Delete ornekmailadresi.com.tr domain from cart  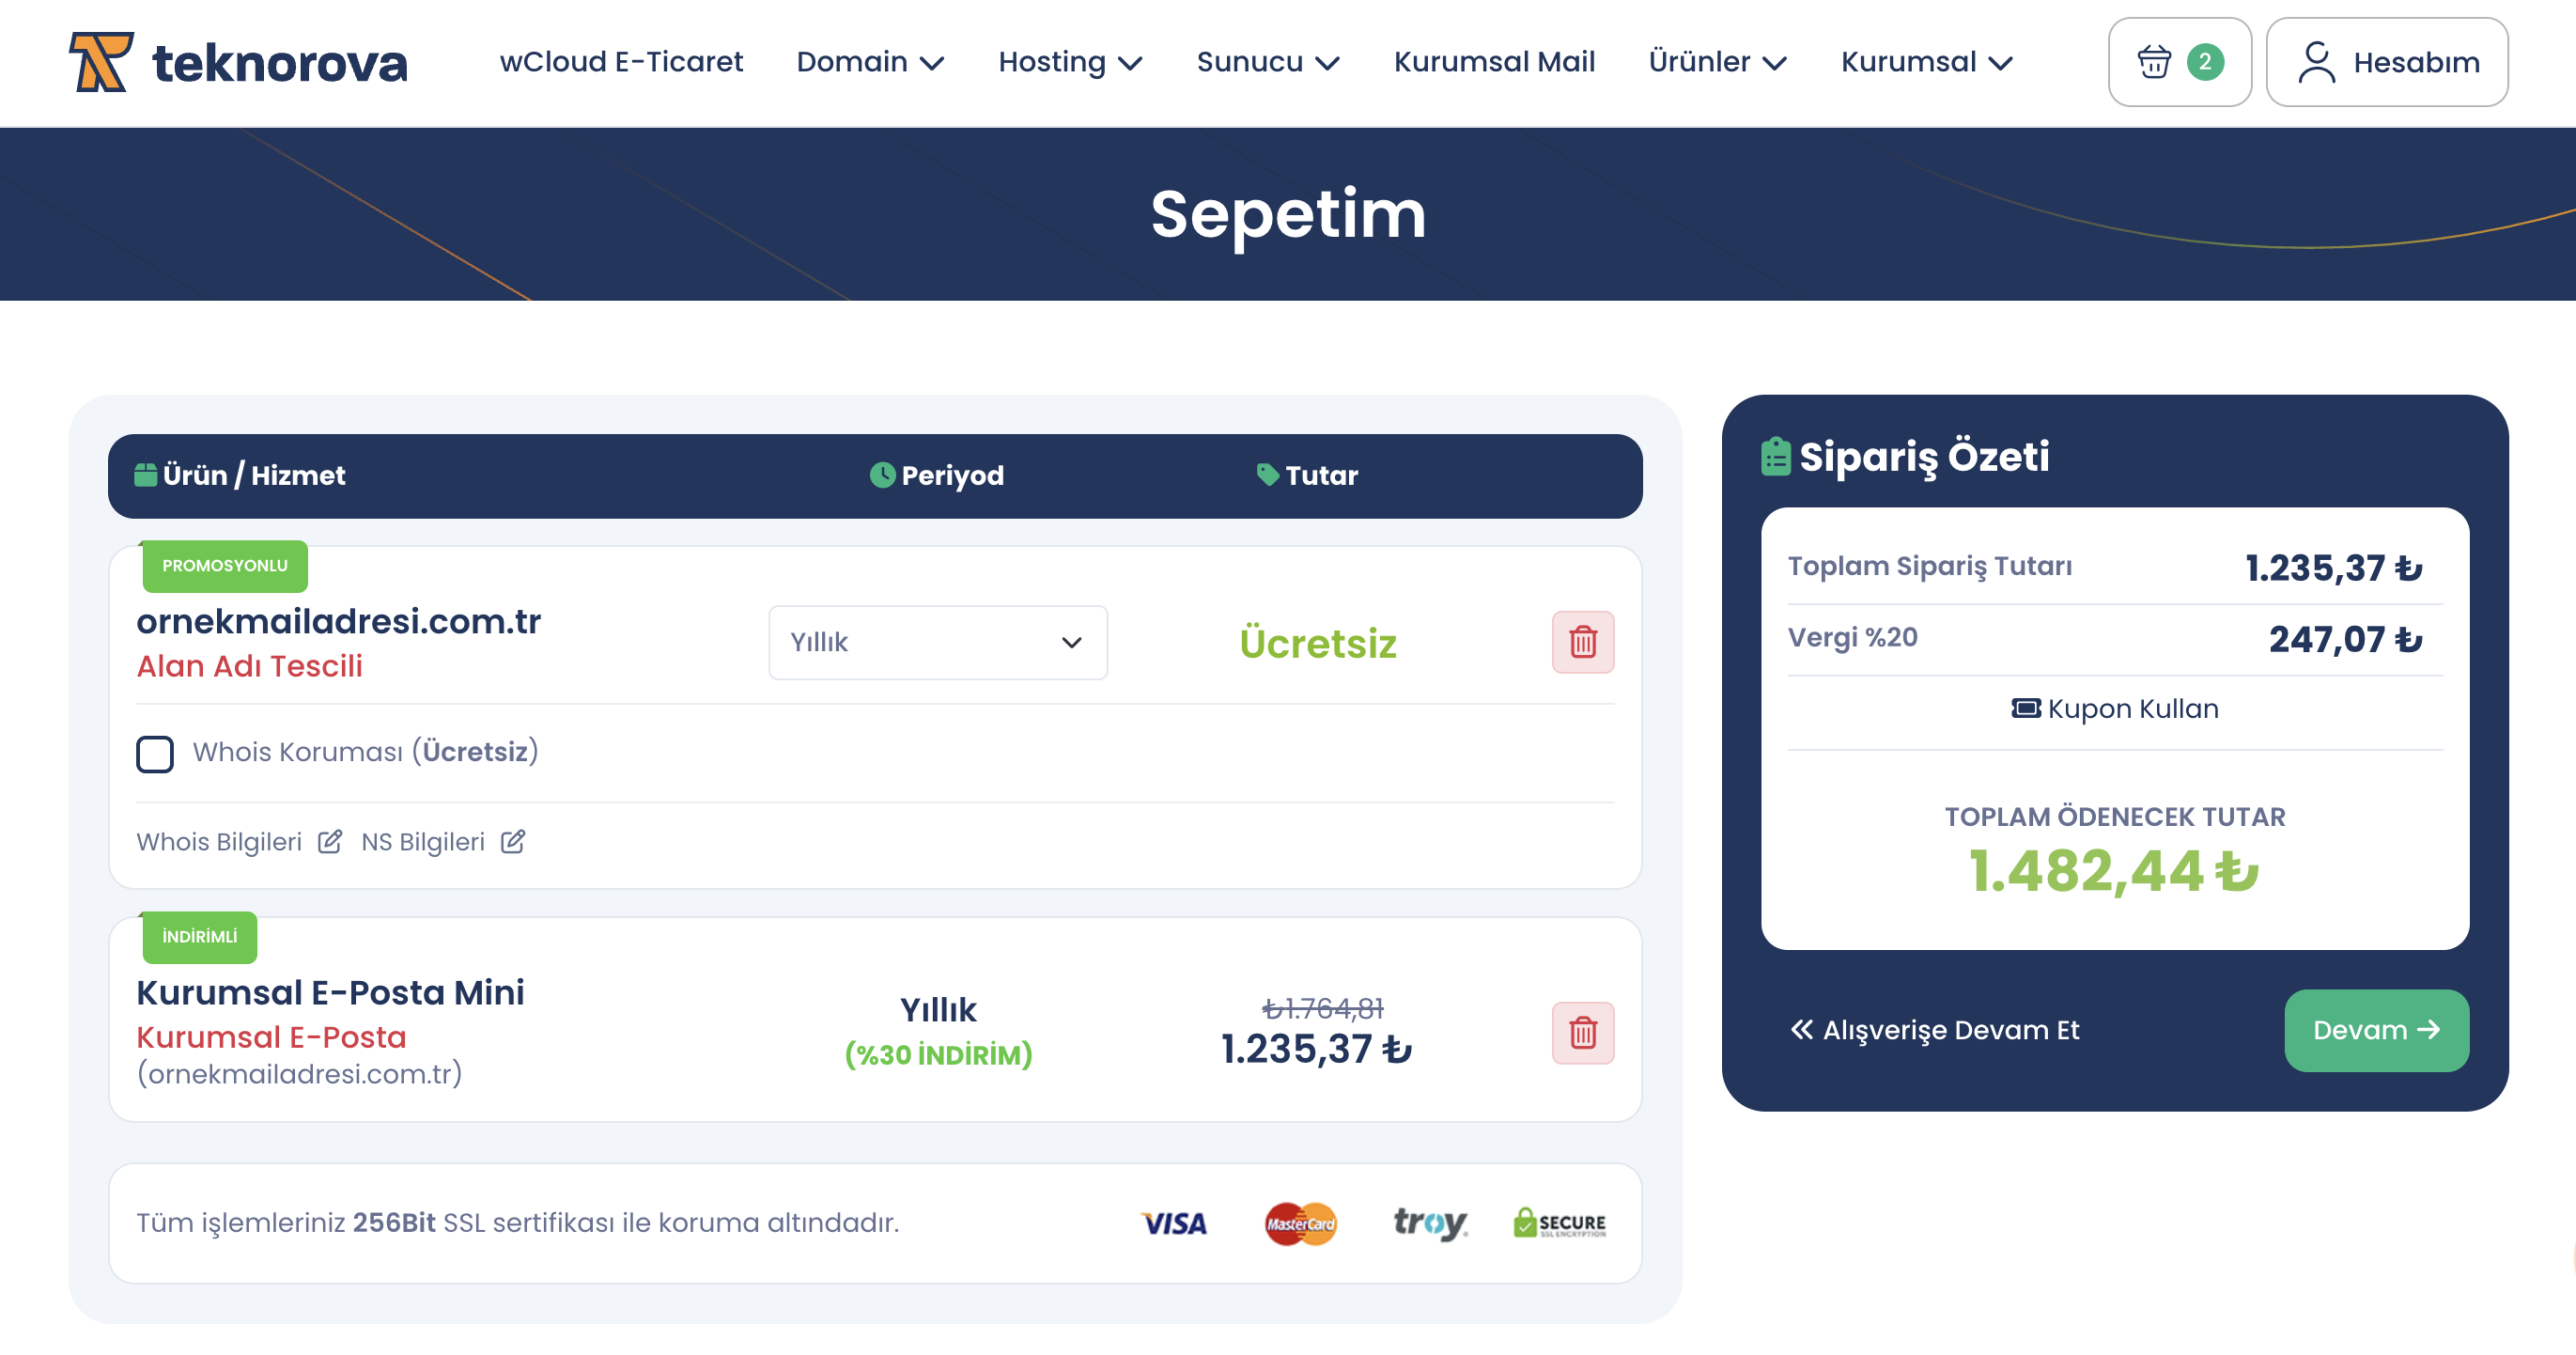[1582, 642]
